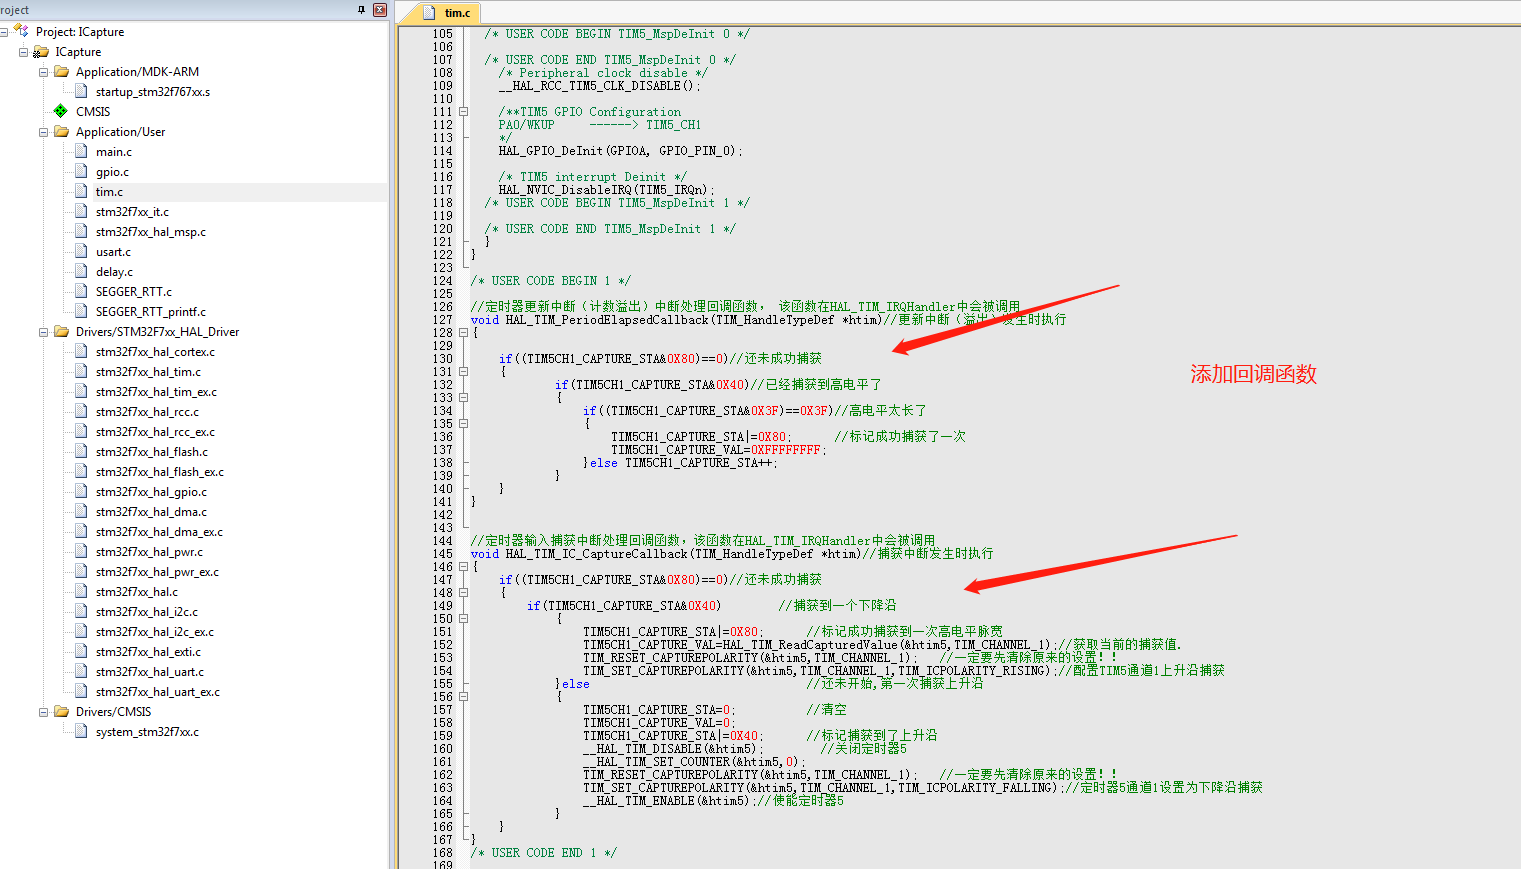Screen dimensions: 1521x869
Task: Click the file icon beside stm32f7xx_hal_exti.c
Action: (81, 651)
